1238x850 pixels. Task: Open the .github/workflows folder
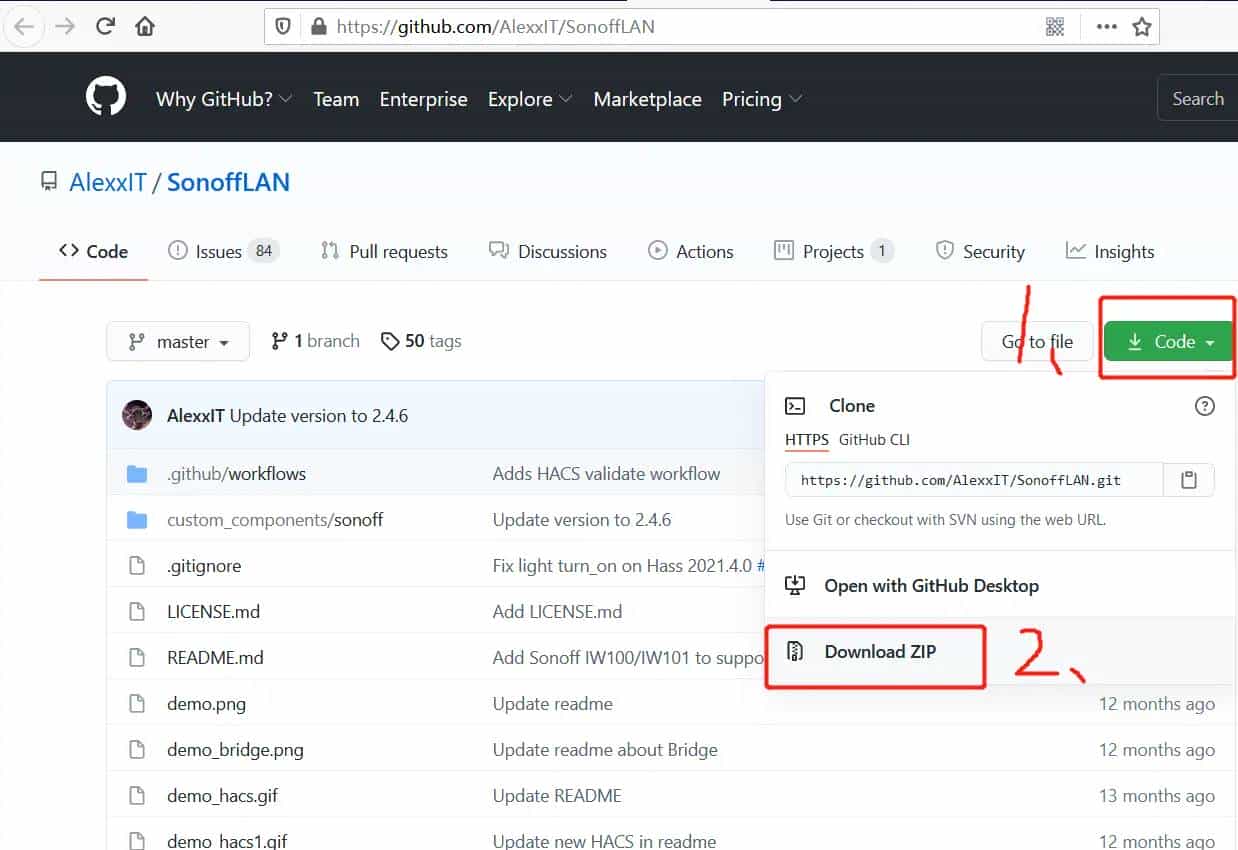coord(237,474)
